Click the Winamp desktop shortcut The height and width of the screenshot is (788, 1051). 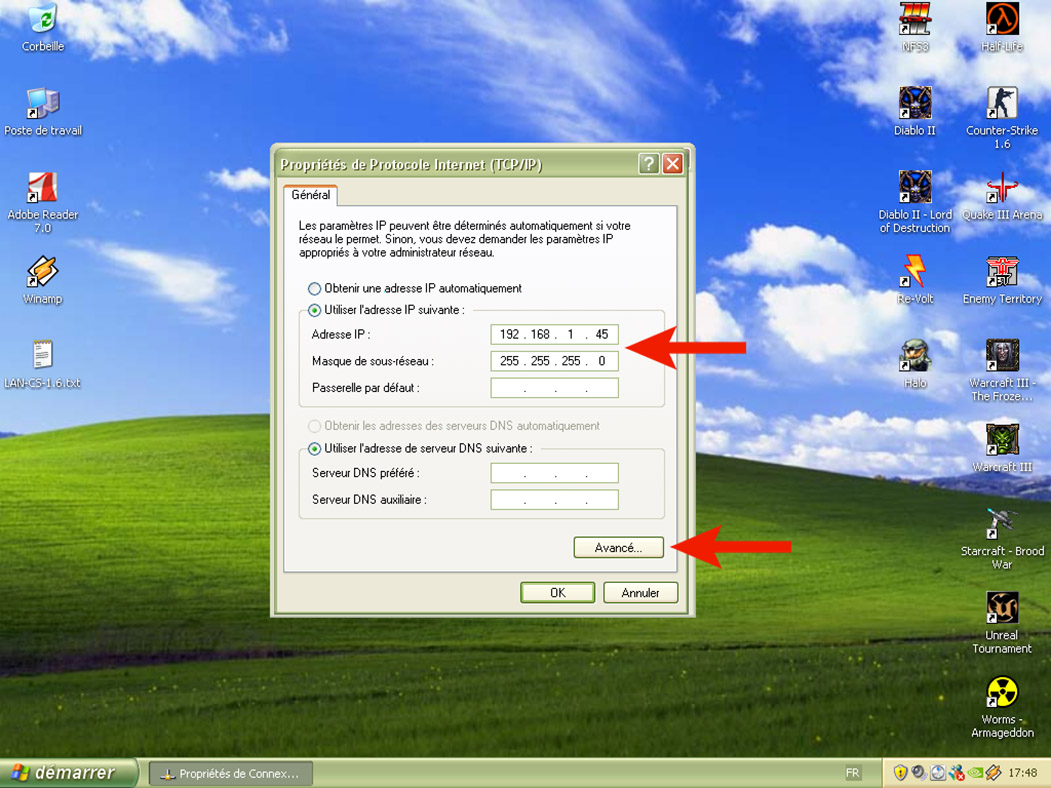(43, 272)
